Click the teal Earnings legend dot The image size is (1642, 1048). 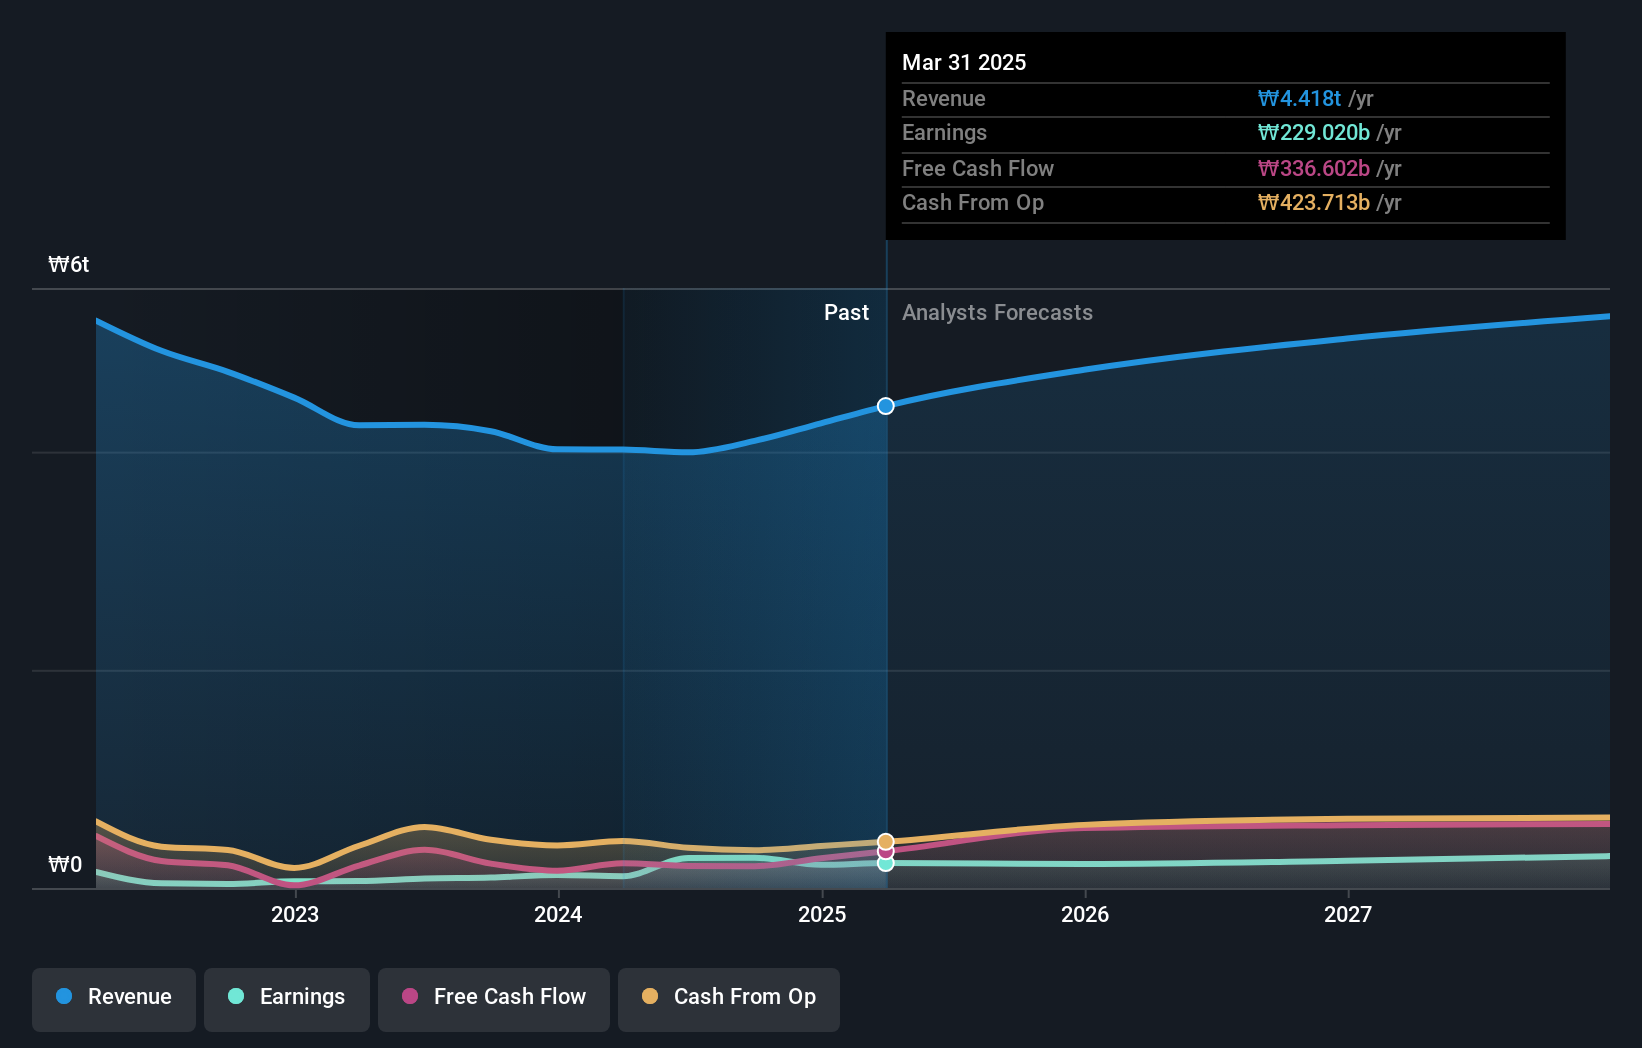234,997
